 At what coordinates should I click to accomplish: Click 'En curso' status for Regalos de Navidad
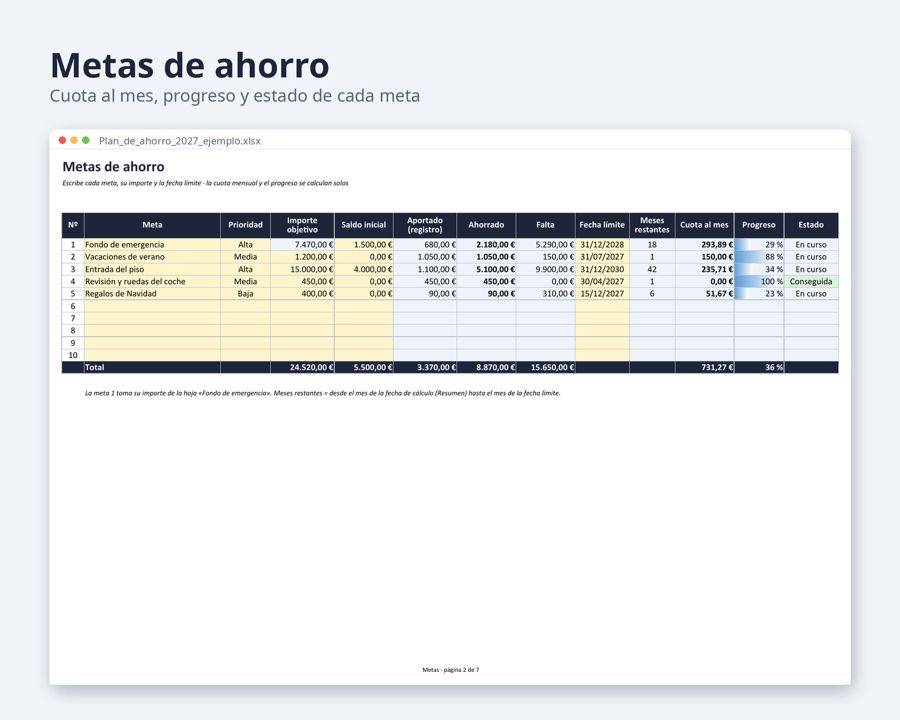point(811,293)
